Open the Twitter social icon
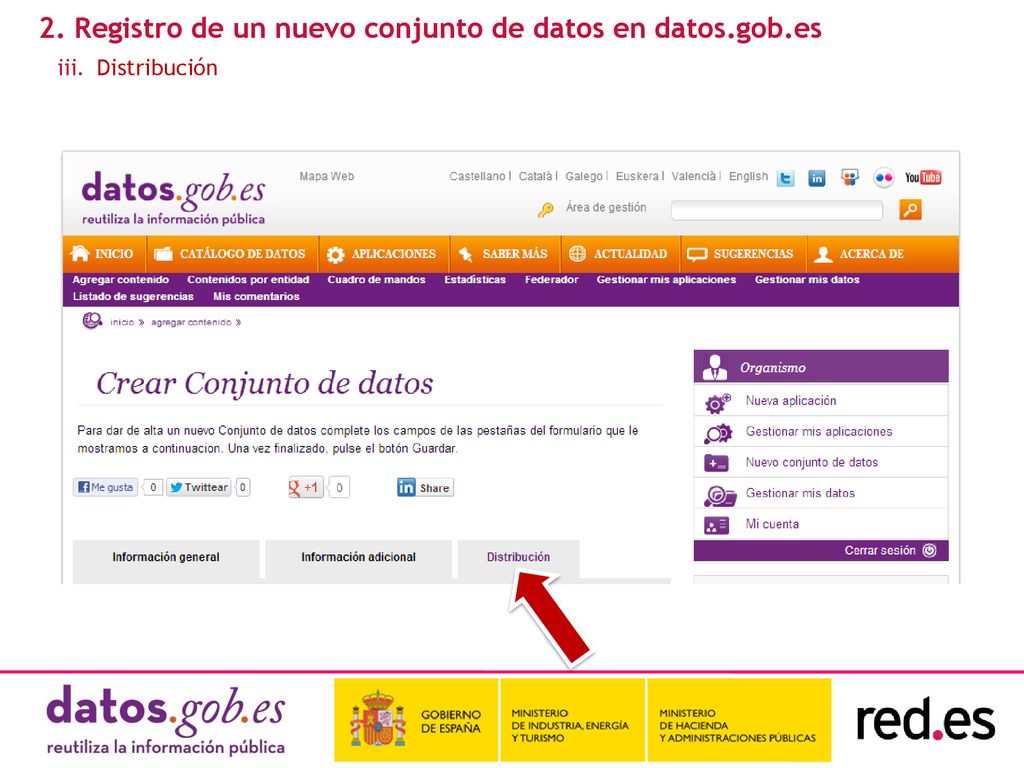The image size is (1024, 768). click(786, 178)
